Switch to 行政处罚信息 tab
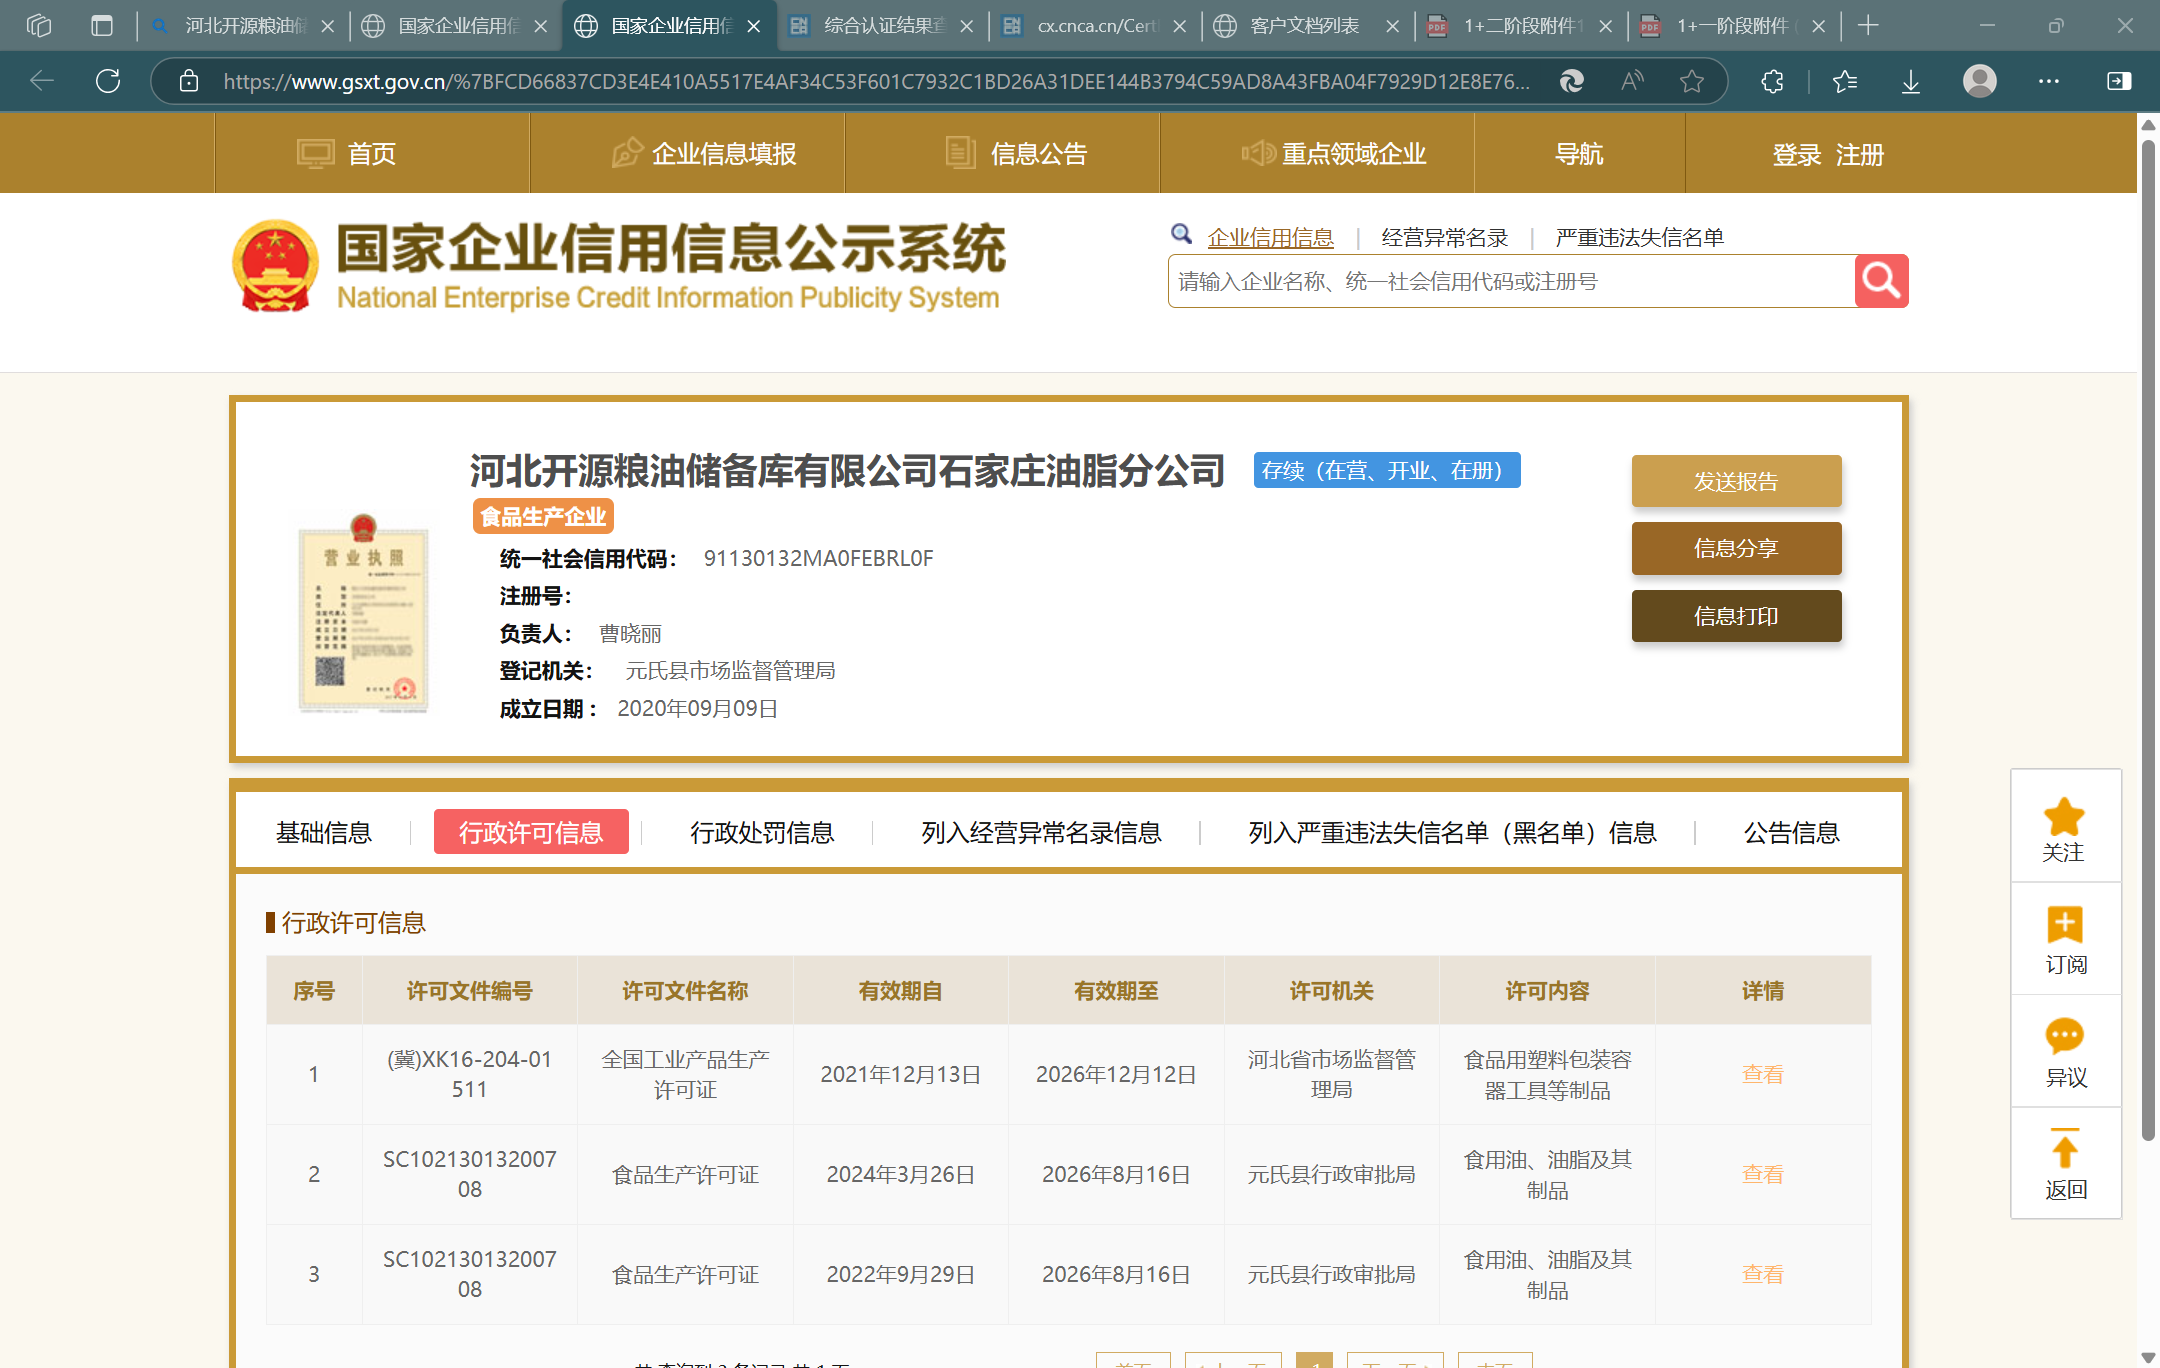2160x1368 pixels. pyautogui.click(x=762, y=832)
